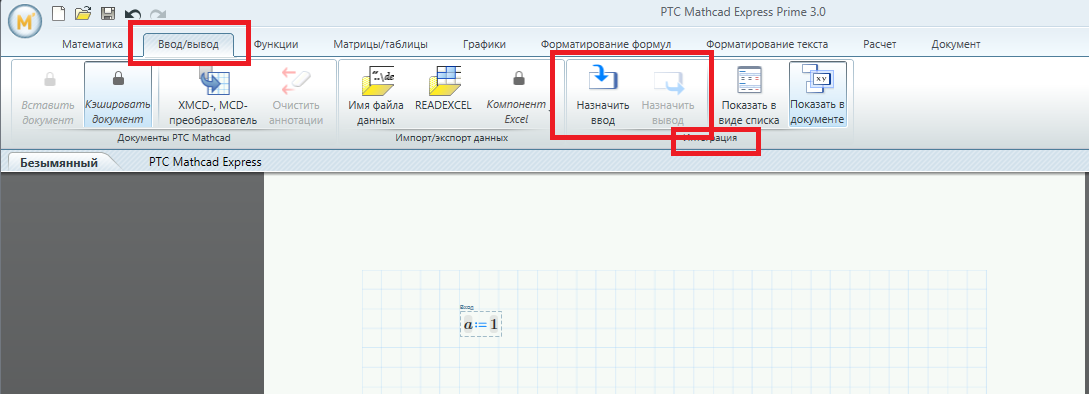The height and width of the screenshot is (401, 1089).
Task: Switch to the Графики tab
Action: (484, 44)
